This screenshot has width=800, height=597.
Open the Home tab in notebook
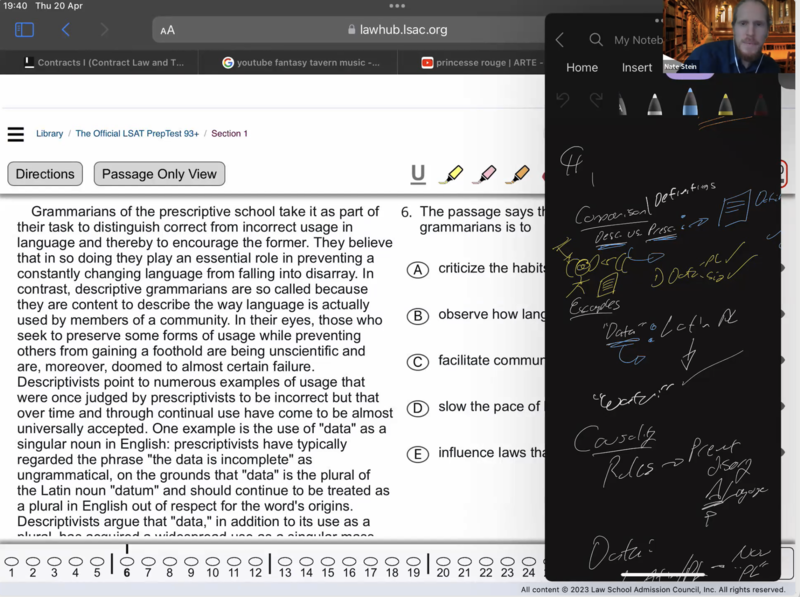(582, 68)
